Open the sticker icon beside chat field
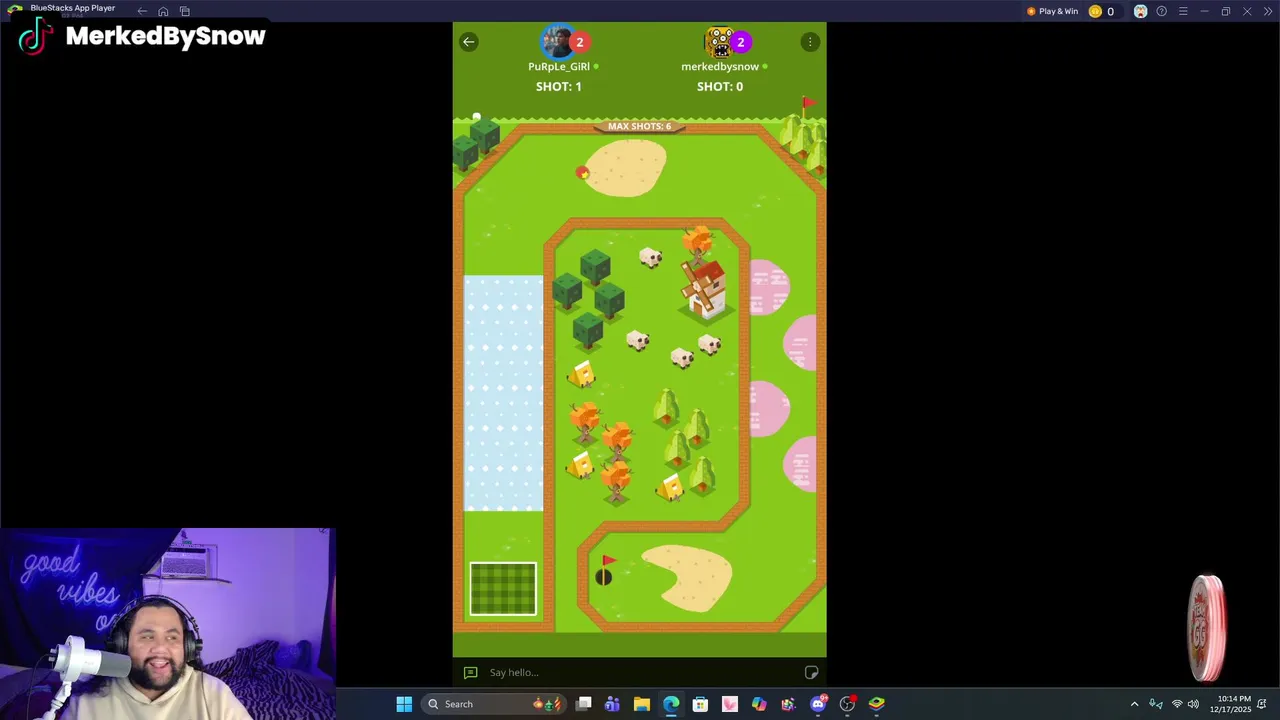The image size is (1280, 720). click(x=812, y=673)
